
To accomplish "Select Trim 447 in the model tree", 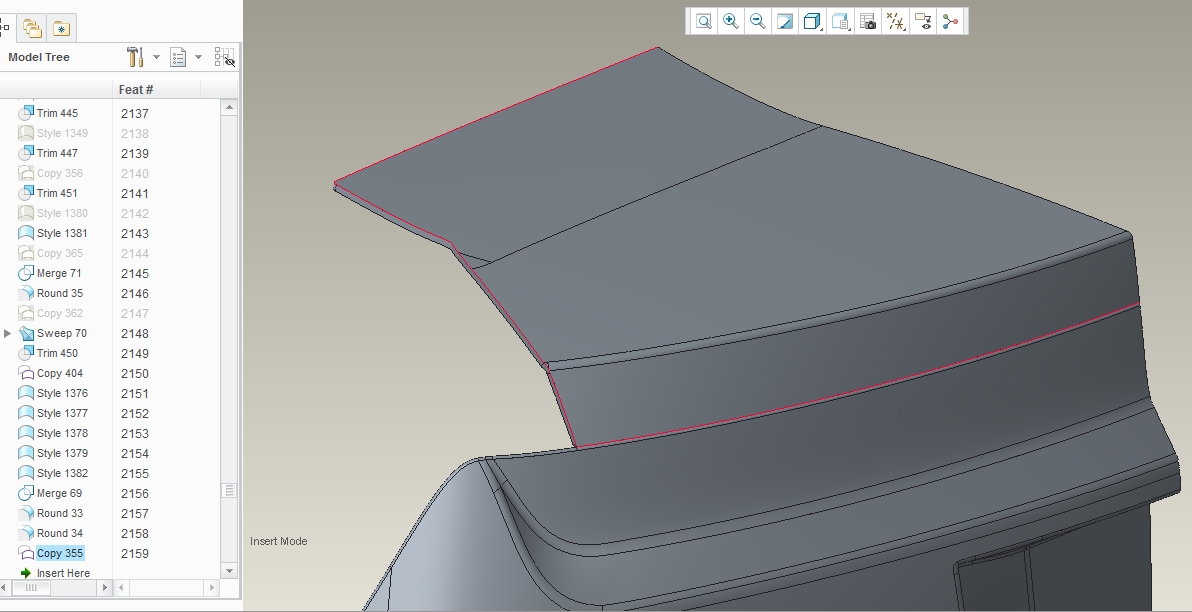I will 57,153.
